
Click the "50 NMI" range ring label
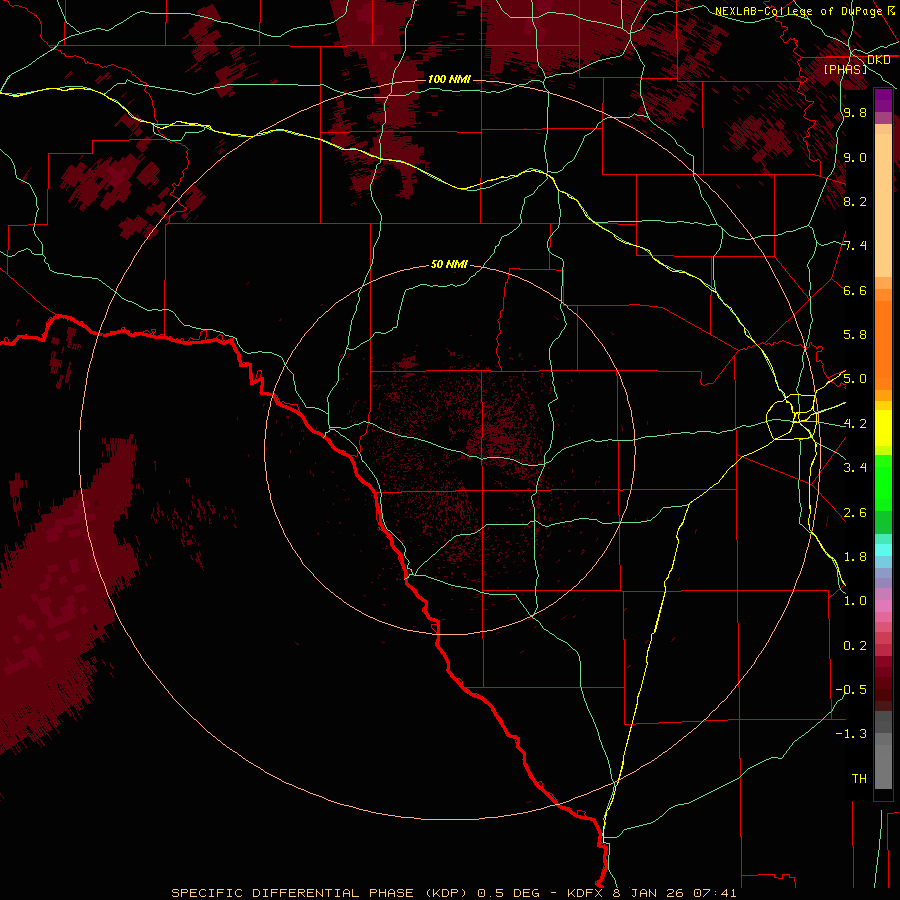[x=449, y=264]
